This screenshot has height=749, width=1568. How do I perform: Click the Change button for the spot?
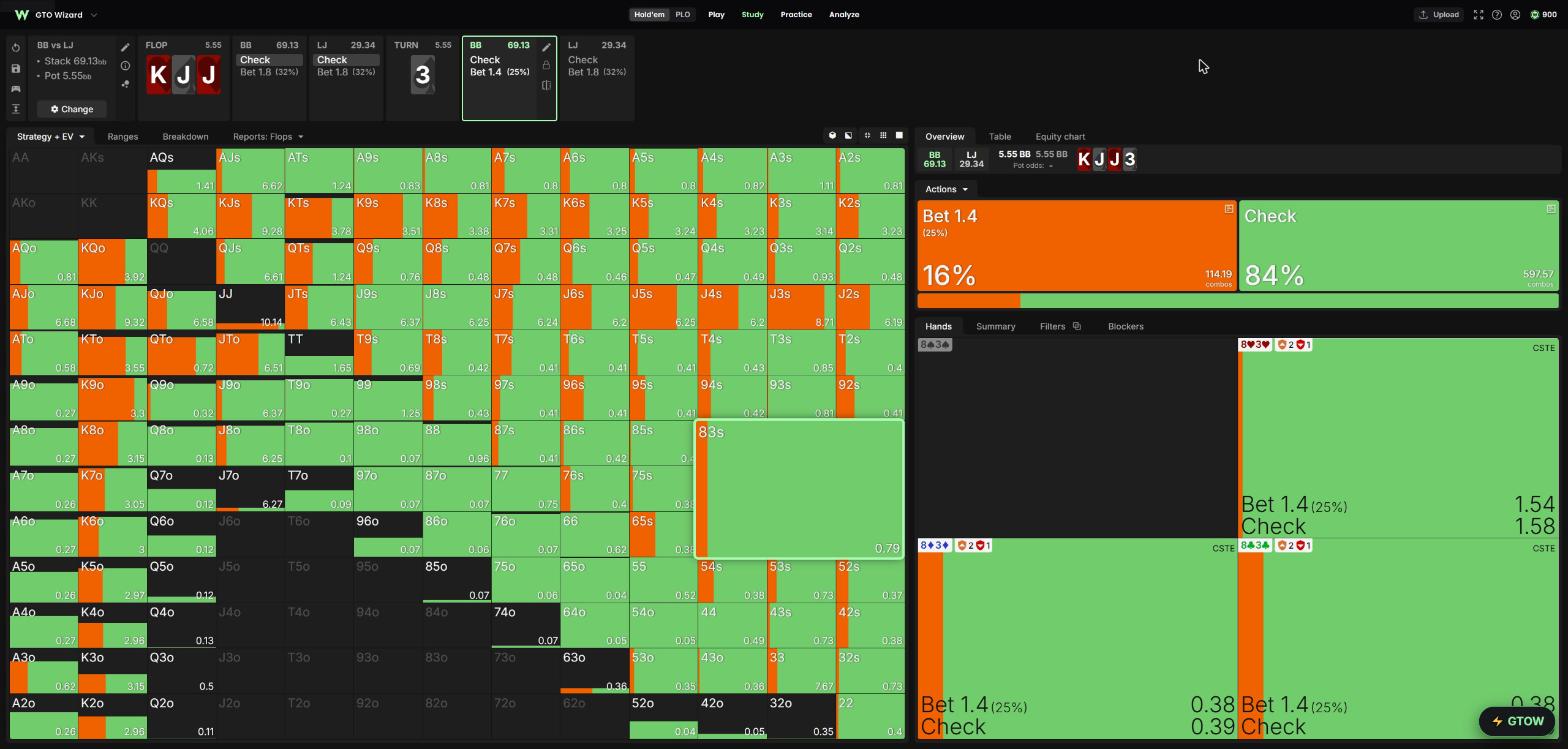tap(72, 109)
